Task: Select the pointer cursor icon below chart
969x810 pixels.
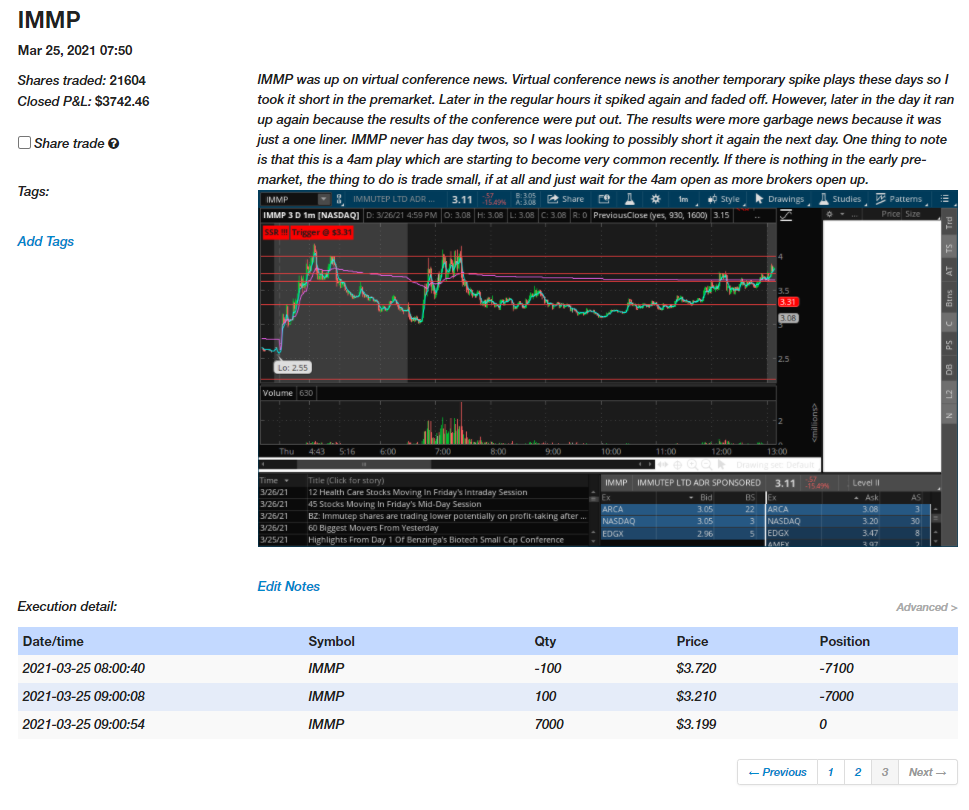Action: (x=721, y=465)
